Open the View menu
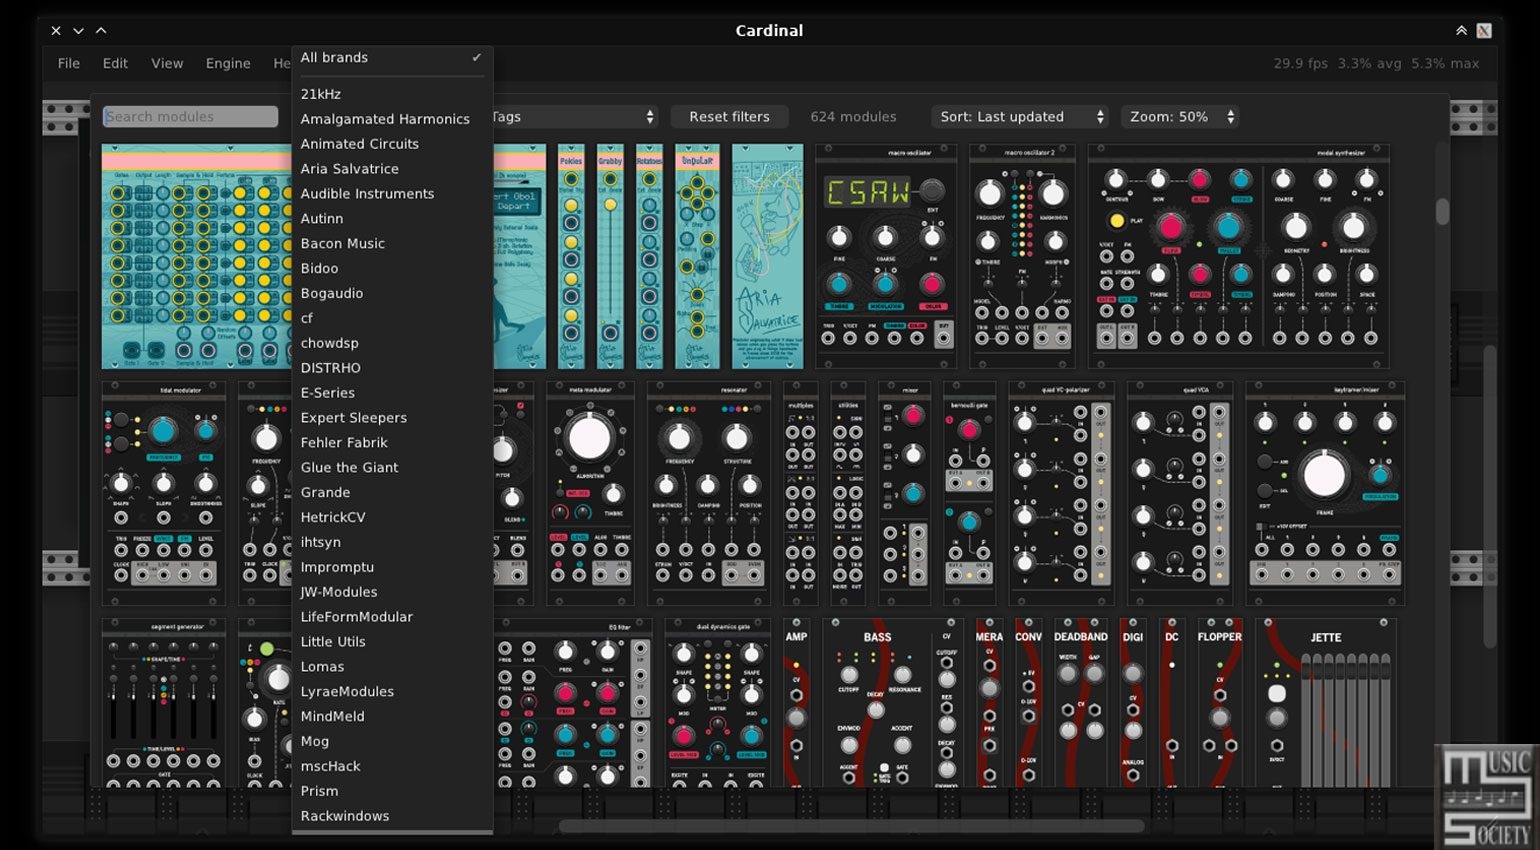This screenshot has height=850, width=1540. [x=167, y=63]
